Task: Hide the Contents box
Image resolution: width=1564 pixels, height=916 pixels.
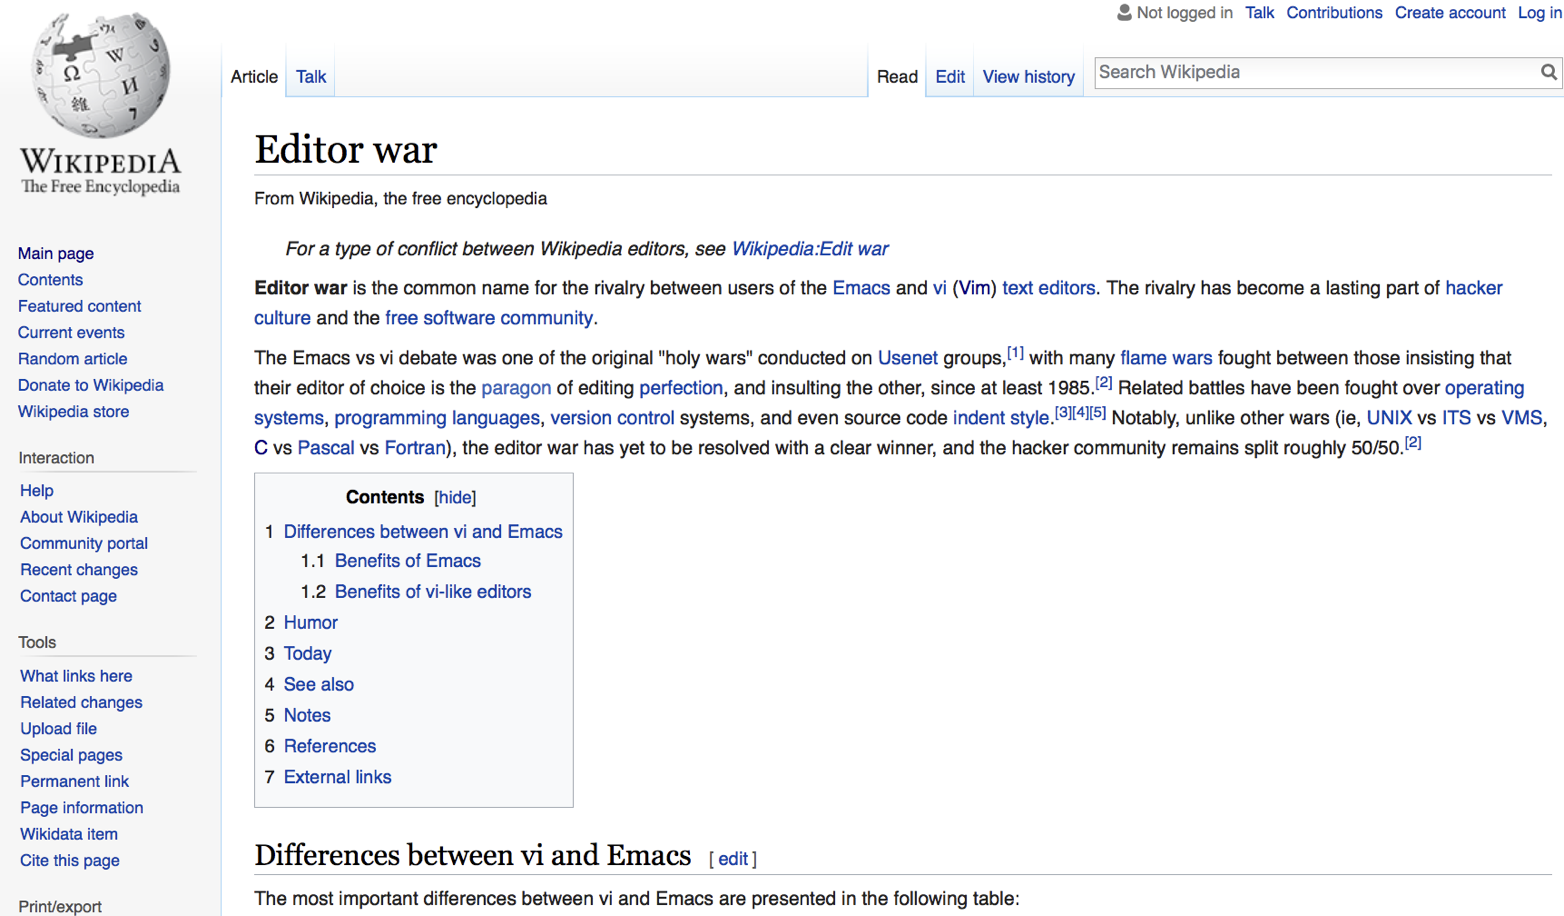Action: (455, 497)
